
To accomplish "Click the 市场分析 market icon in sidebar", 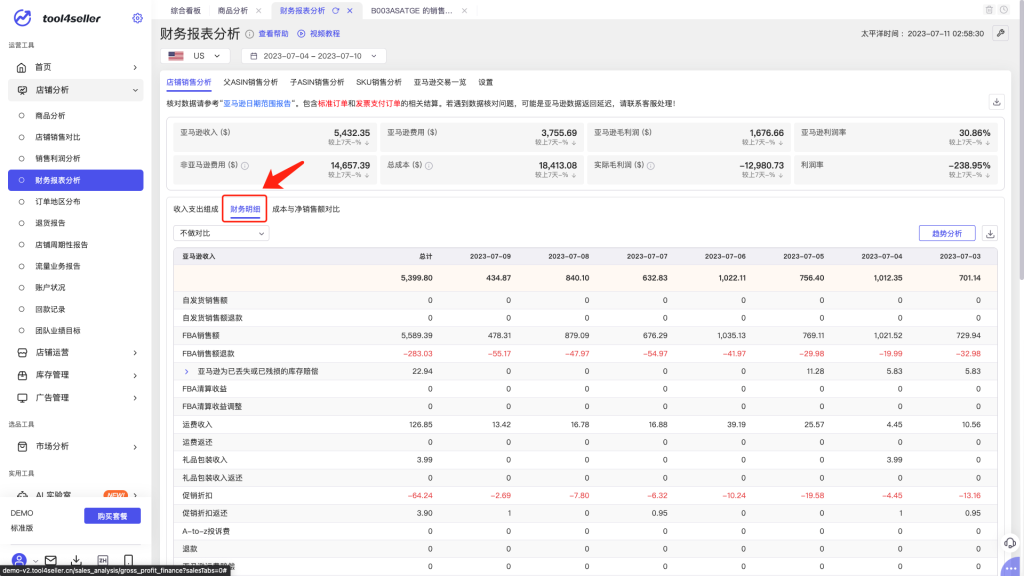I will [22, 447].
